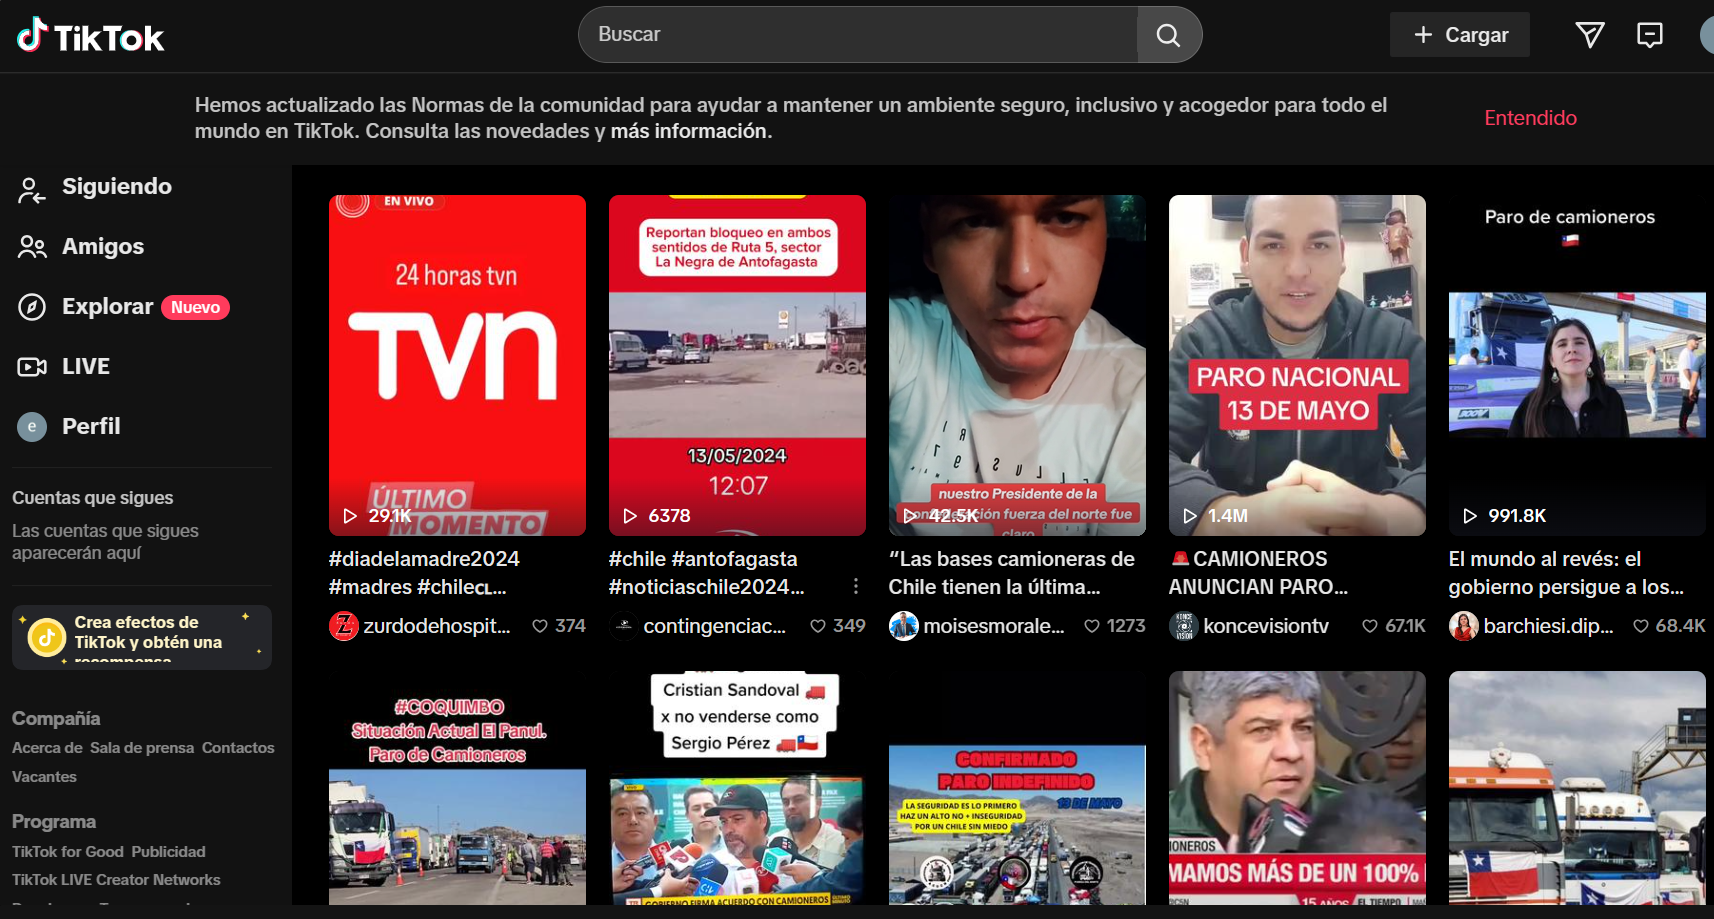Open the inbox notifications icon

(1650, 35)
